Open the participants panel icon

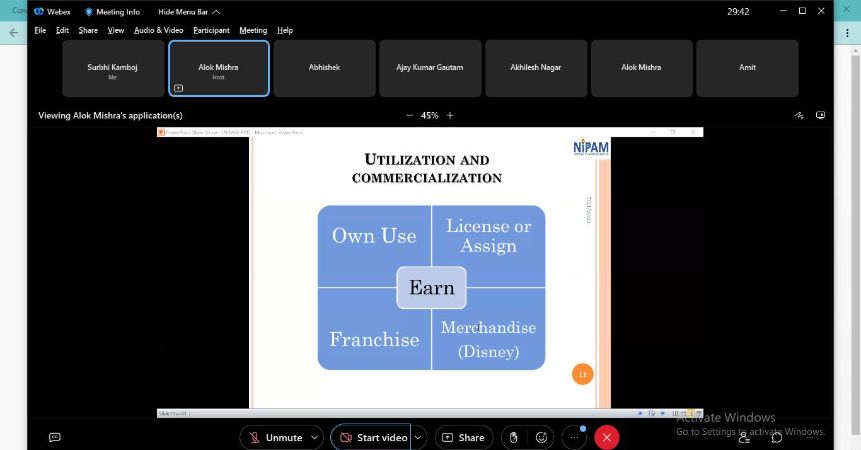[744, 437]
